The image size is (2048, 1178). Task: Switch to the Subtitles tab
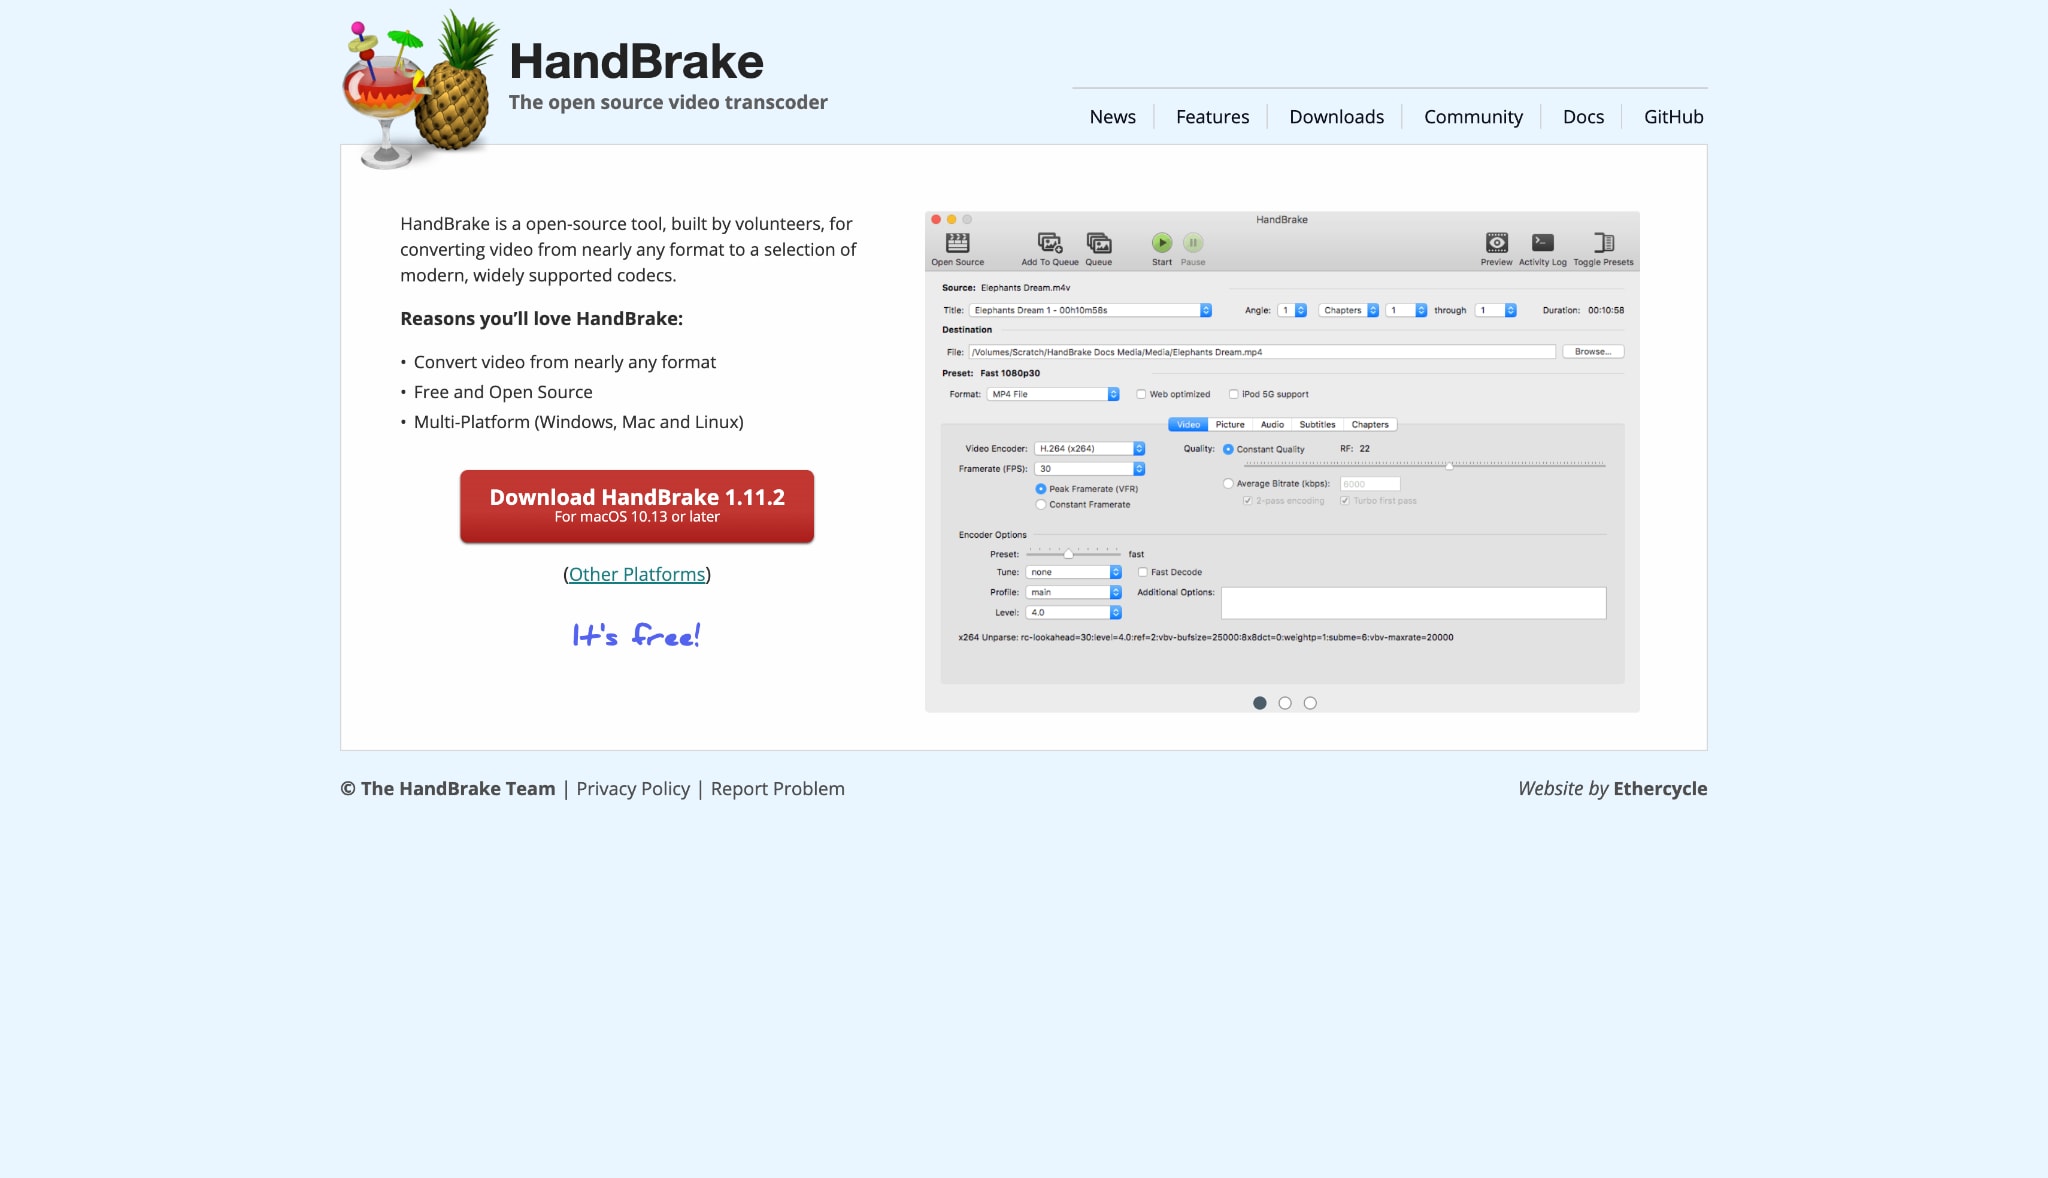click(1317, 425)
